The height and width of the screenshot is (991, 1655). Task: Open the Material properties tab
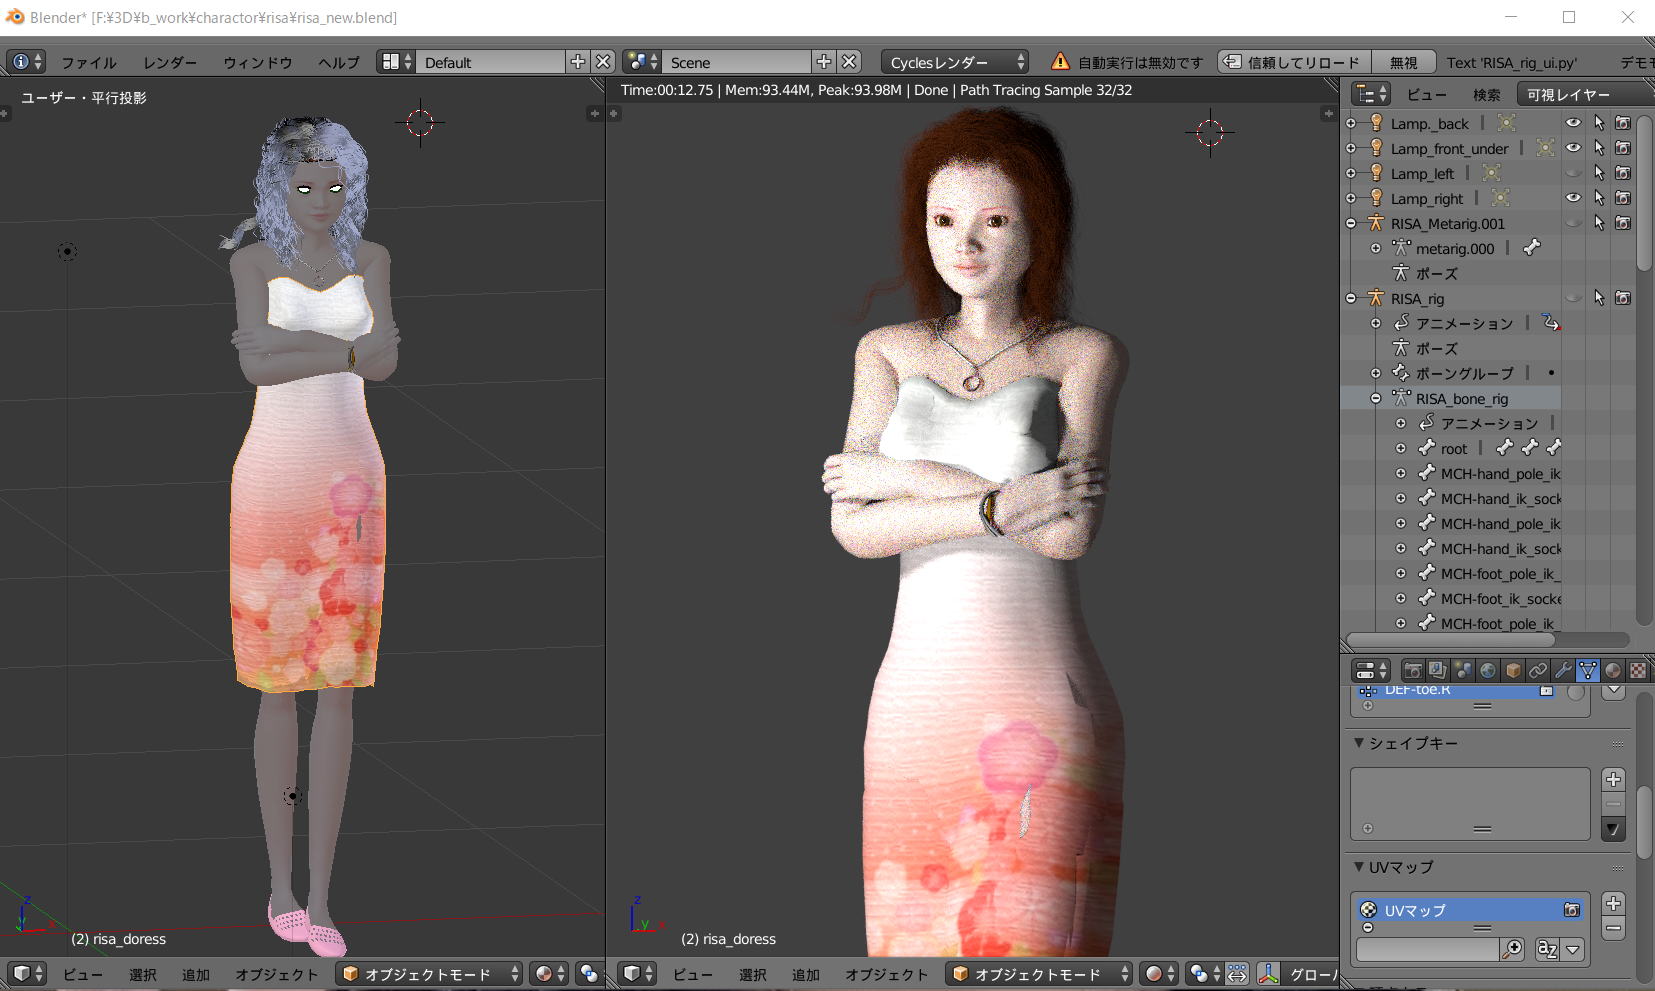(1613, 670)
